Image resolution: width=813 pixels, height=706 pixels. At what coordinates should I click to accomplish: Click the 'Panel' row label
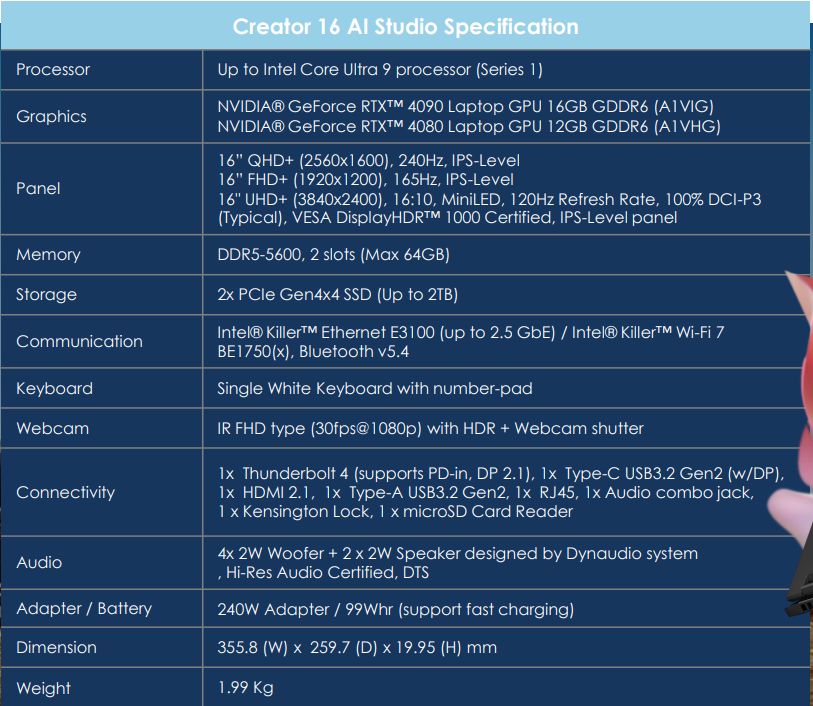click(38, 188)
